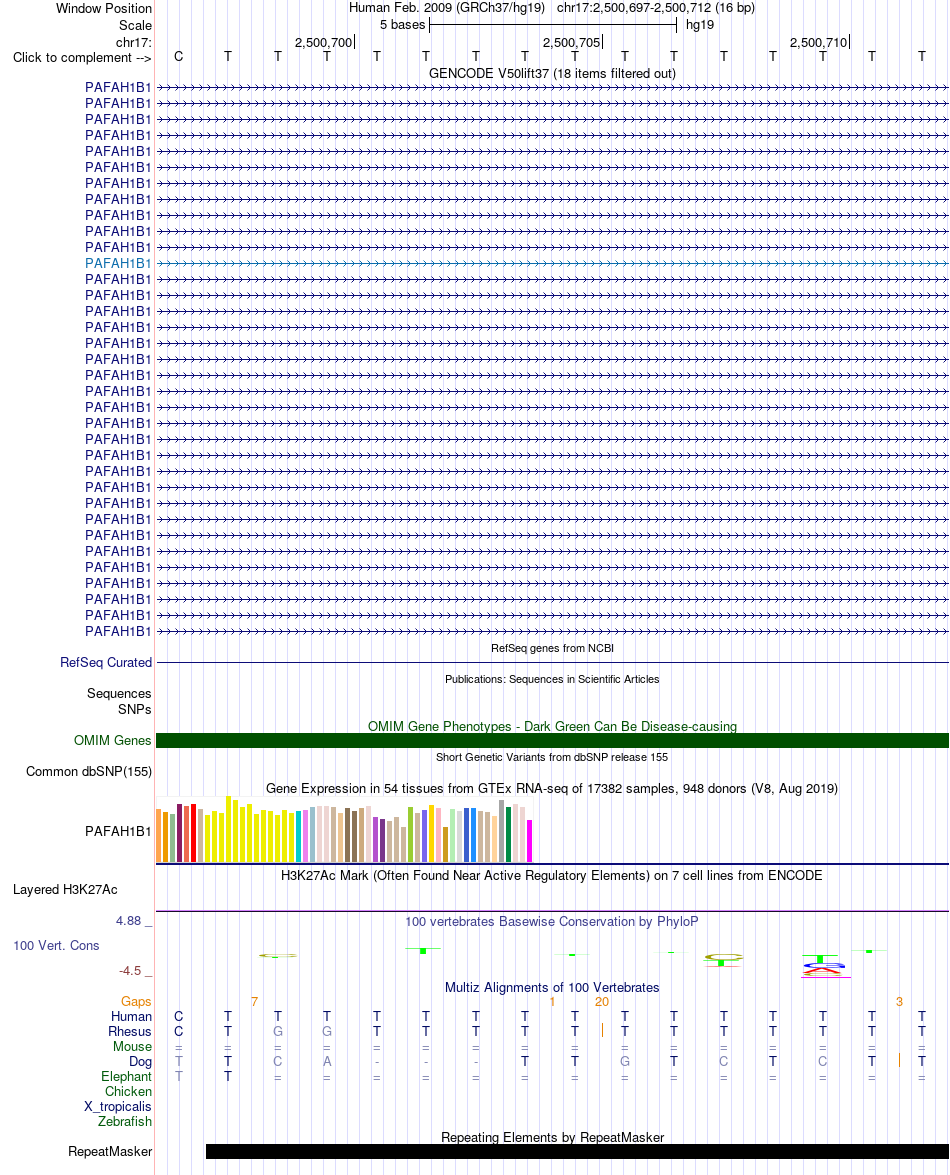Click the SNPs track label
Viewport: 950px width, 1175px height.
pos(134,709)
